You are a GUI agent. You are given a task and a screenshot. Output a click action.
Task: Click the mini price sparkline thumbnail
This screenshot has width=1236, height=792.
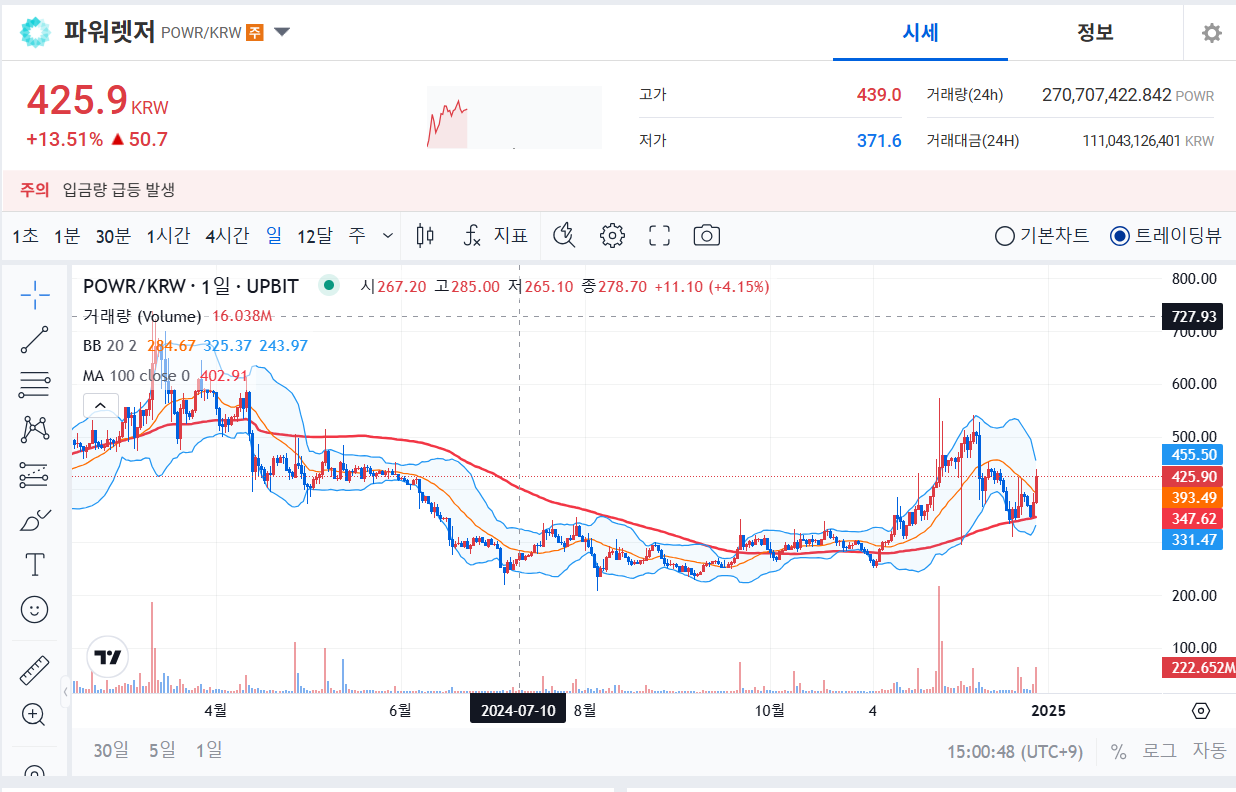514,118
